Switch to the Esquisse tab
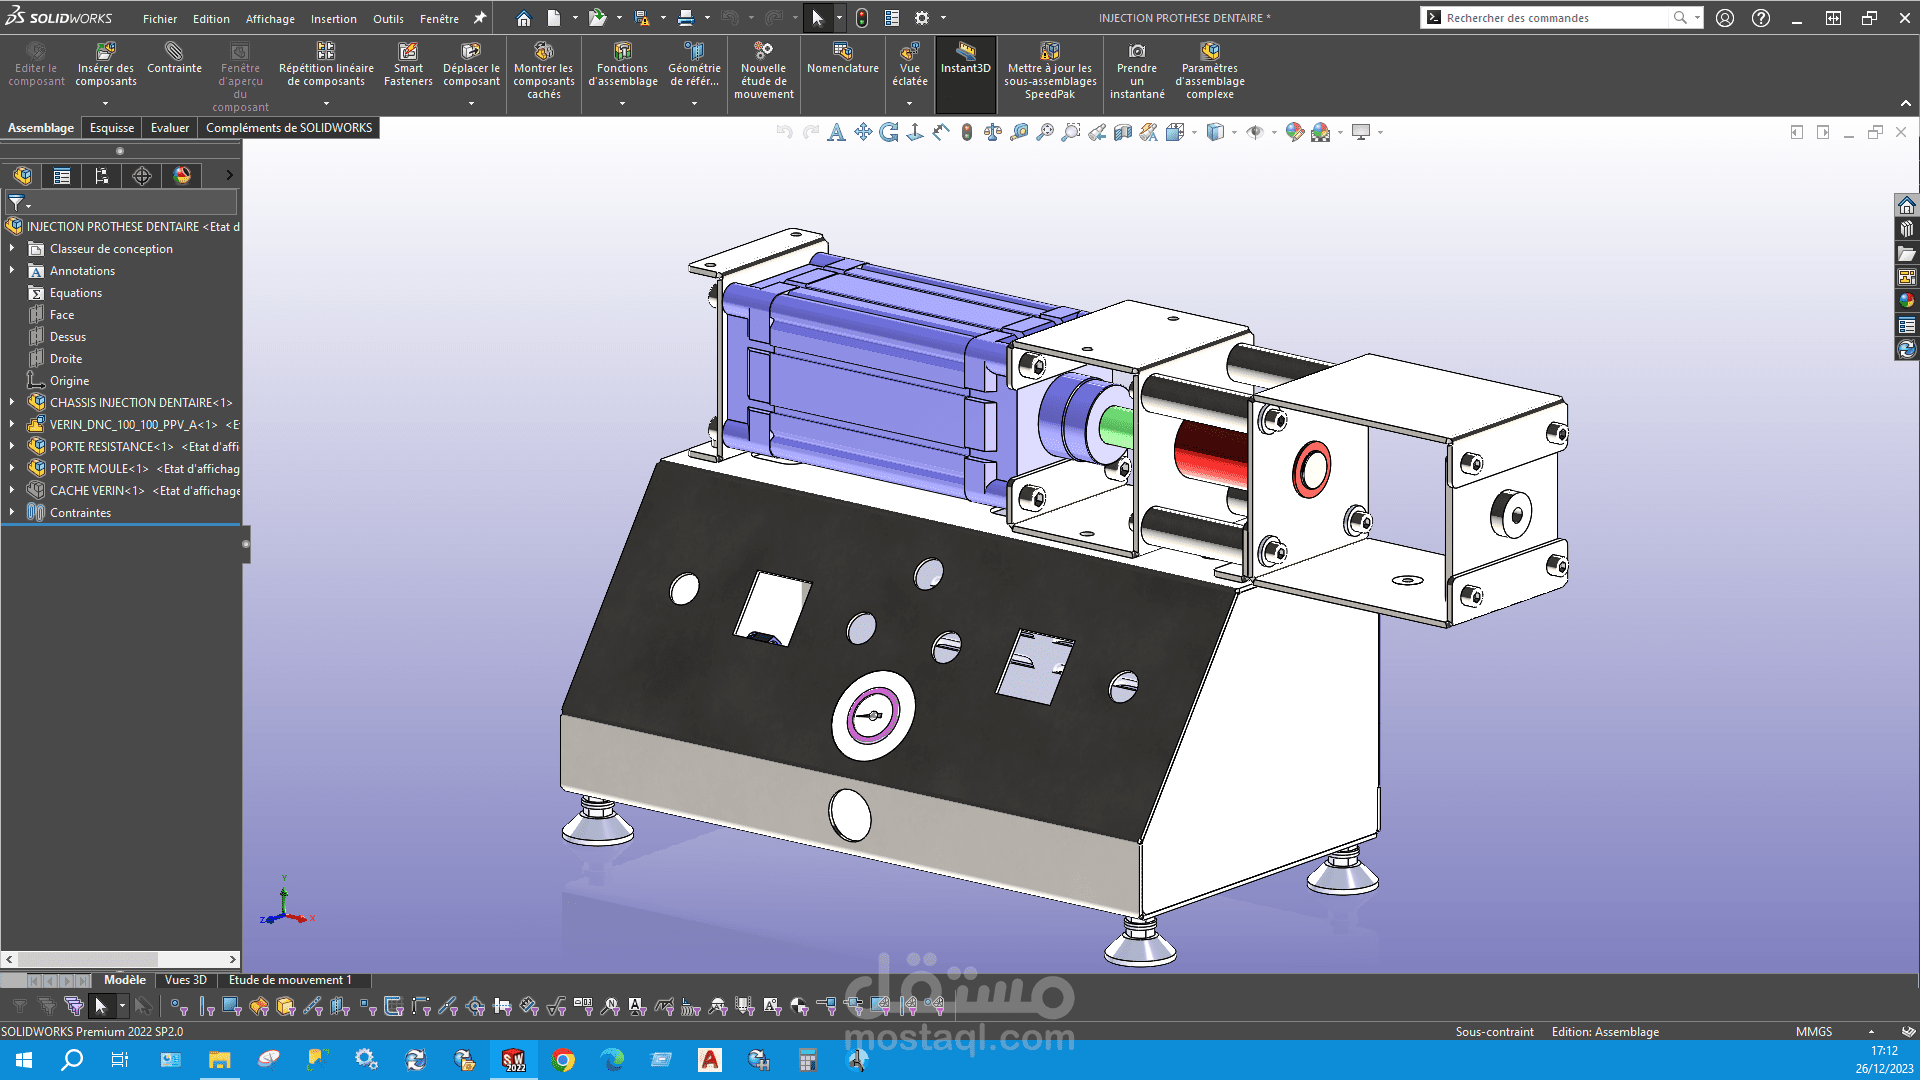Image resolution: width=1920 pixels, height=1080 pixels. [x=111, y=128]
